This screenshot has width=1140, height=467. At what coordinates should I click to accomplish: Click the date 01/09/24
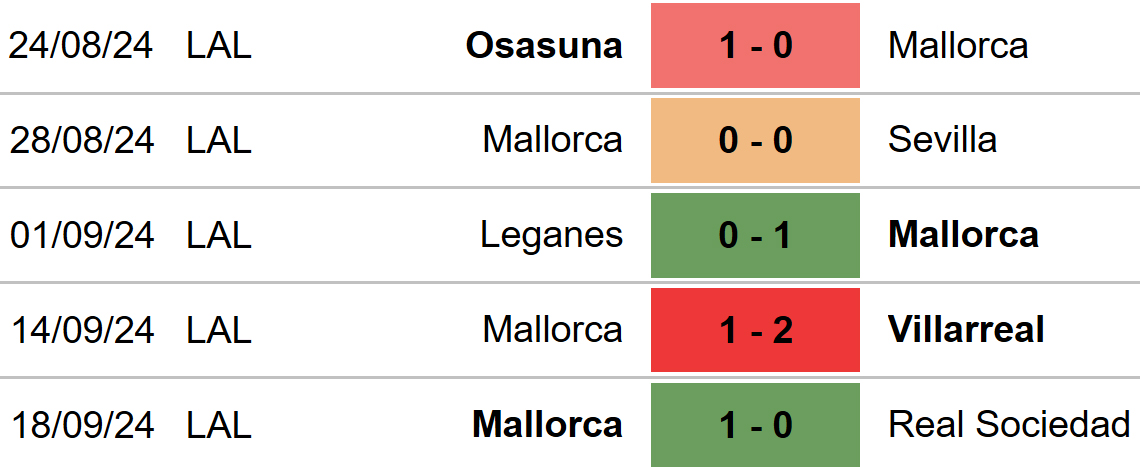(x=82, y=235)
